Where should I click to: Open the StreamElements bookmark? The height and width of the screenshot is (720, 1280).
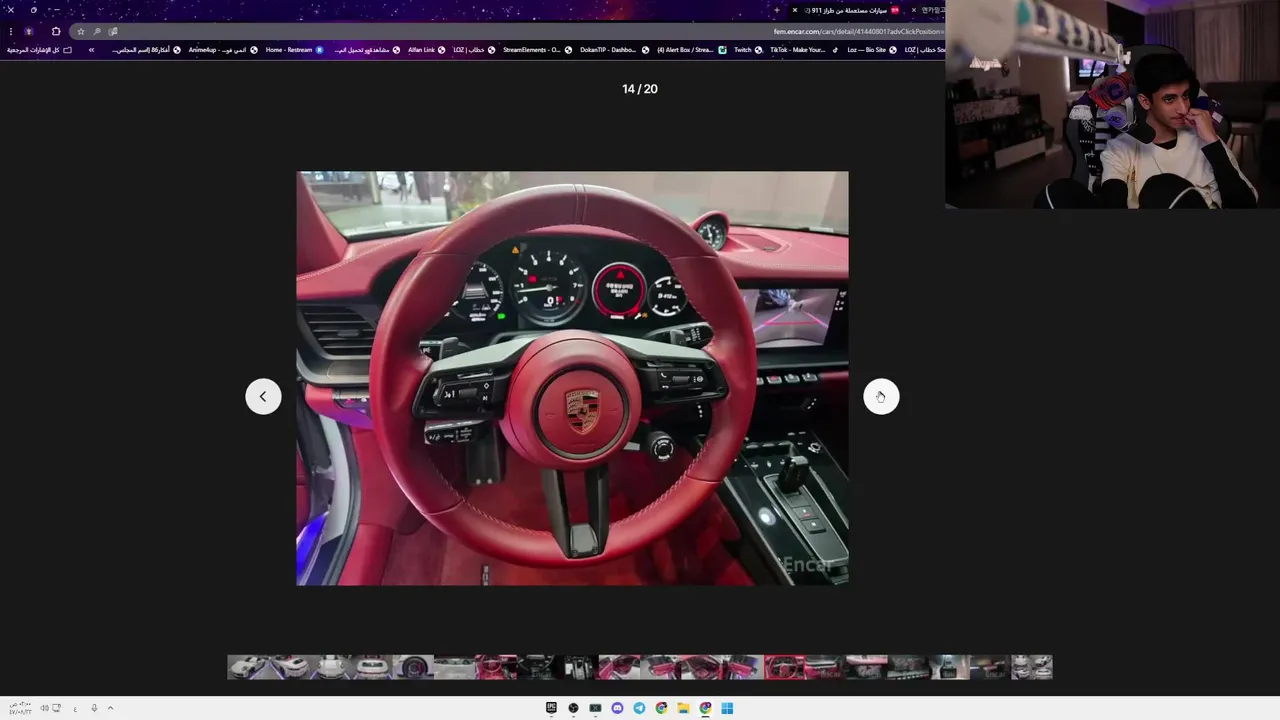click(537, 49)
